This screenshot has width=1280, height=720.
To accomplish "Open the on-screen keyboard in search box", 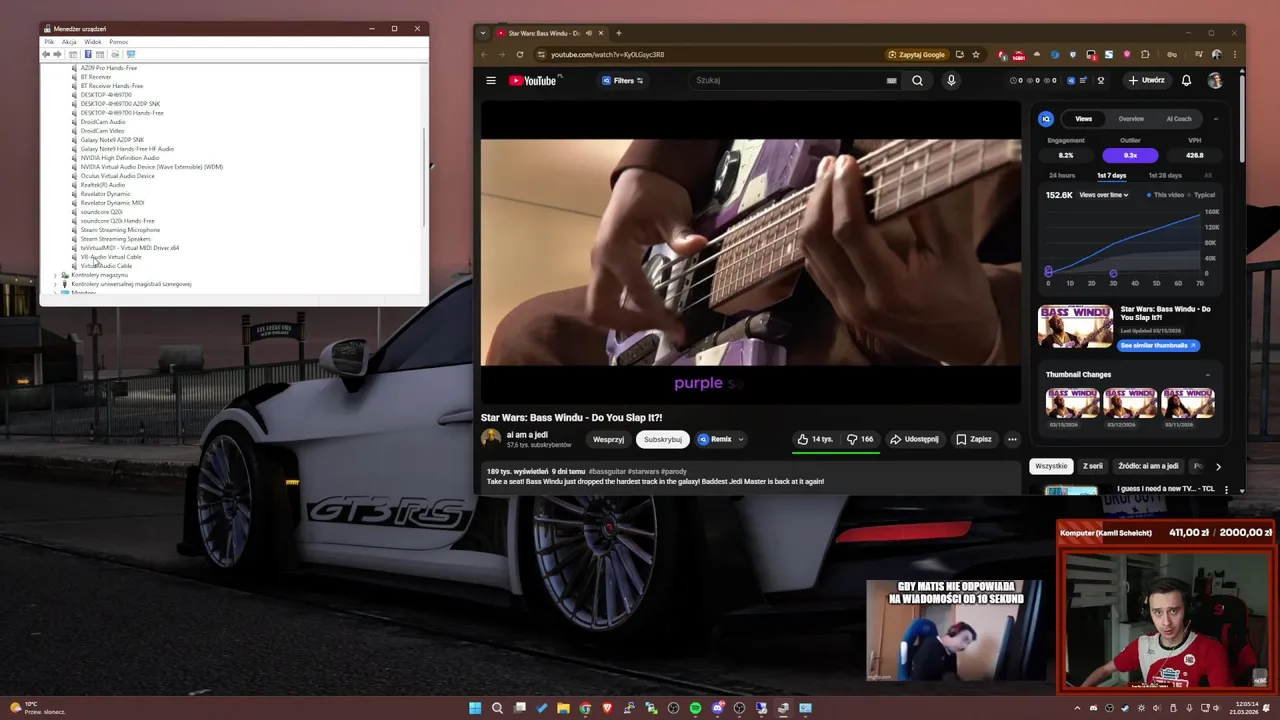I will point(891,80).
